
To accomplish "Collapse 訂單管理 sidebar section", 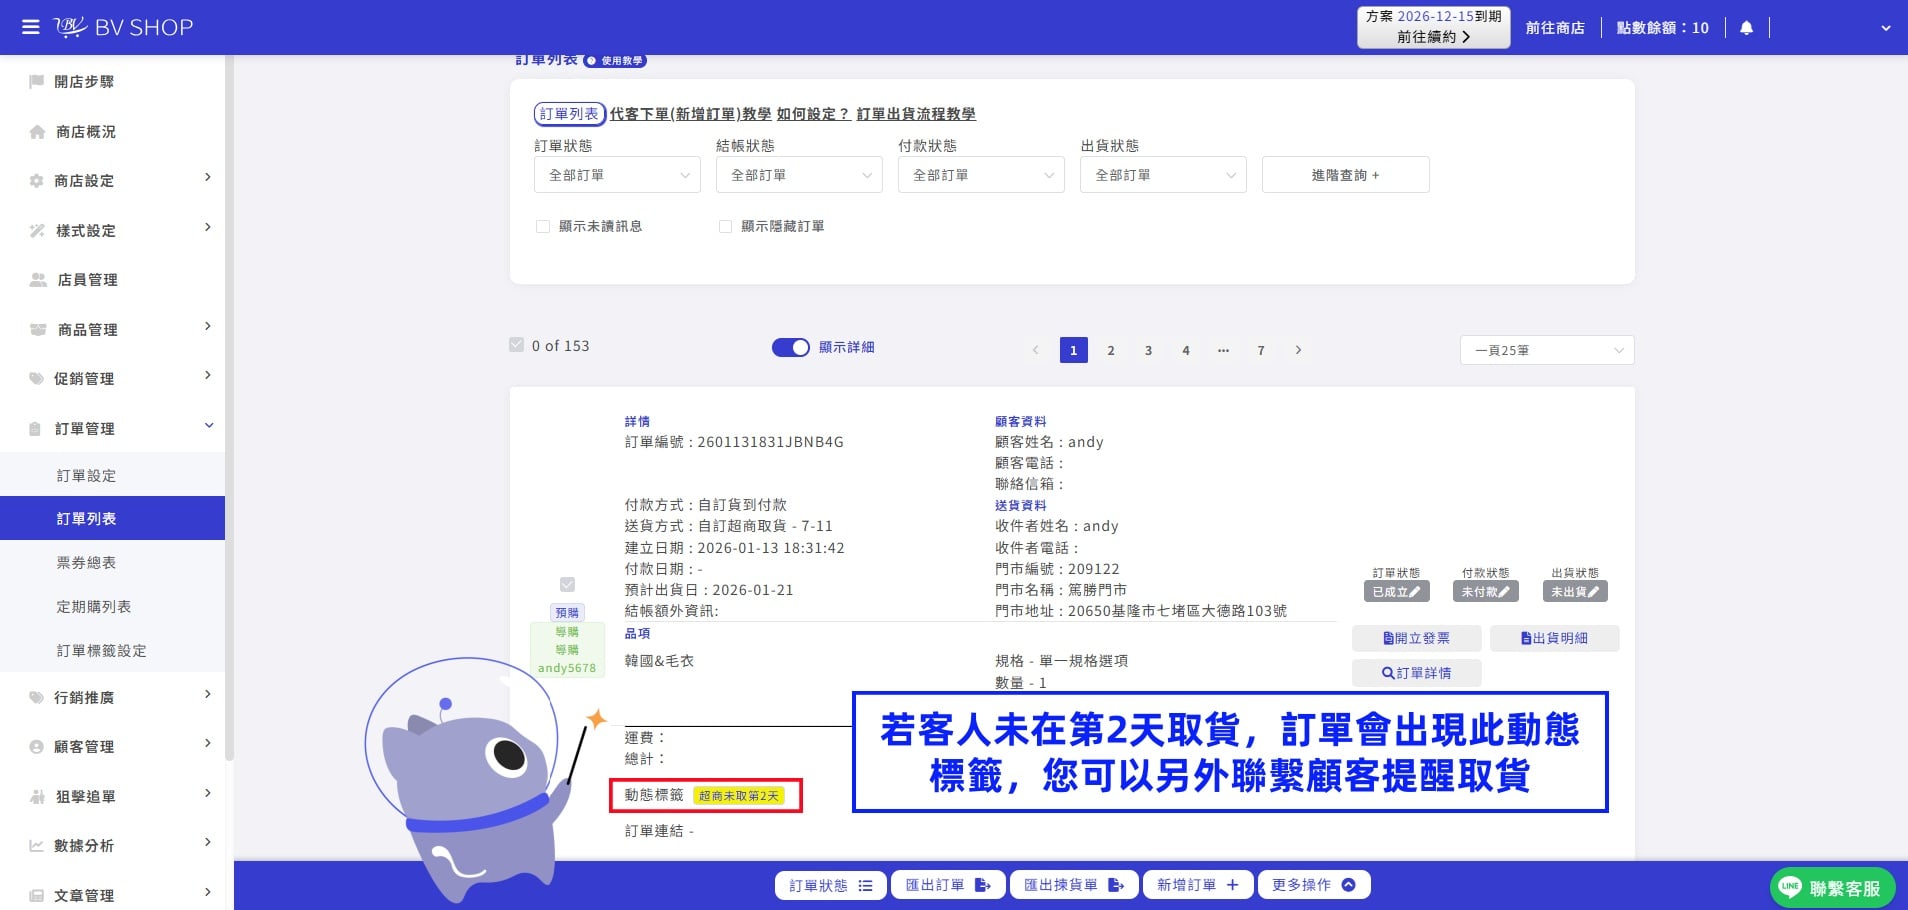I will (x=112, y=428).
